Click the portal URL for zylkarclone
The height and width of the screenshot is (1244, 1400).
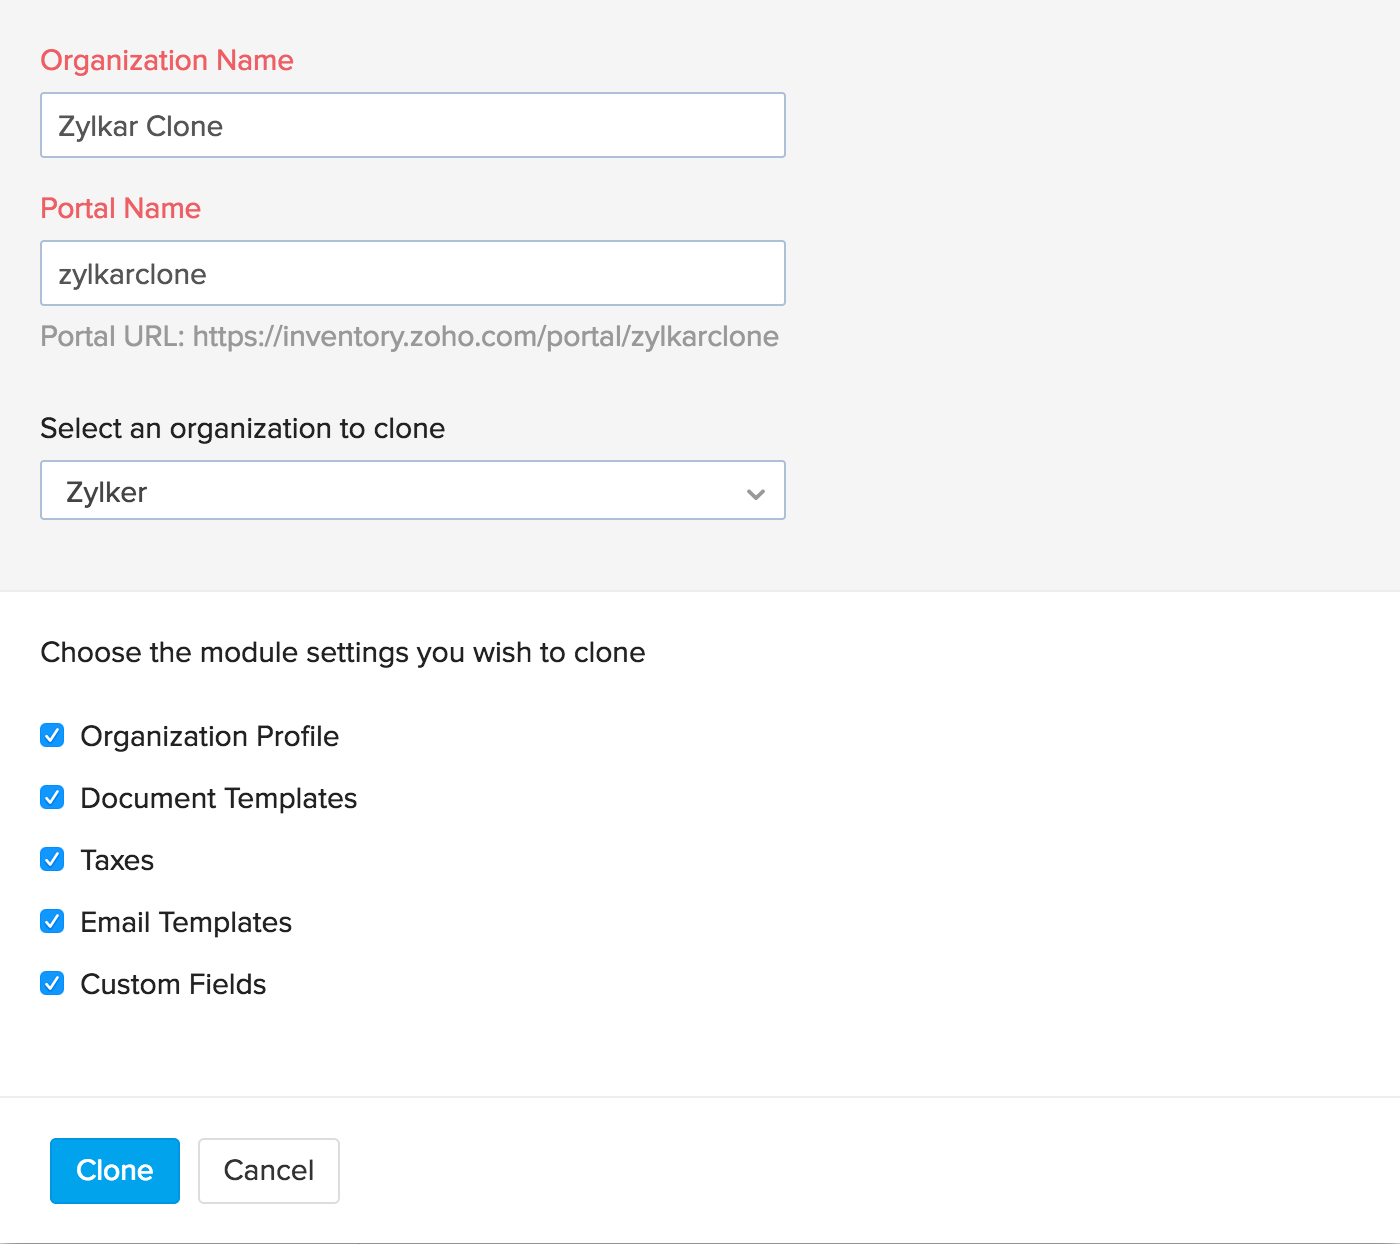click(x=409, y=337)
